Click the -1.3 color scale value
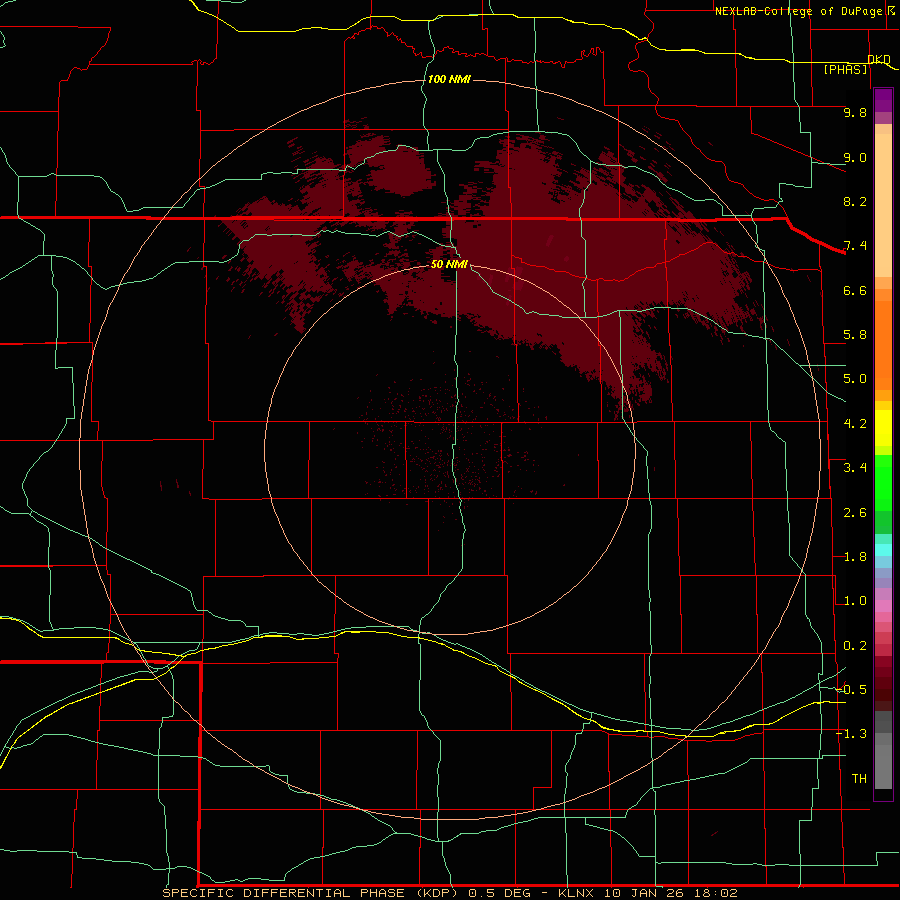The image size is (900, 900). click(852, 734)
